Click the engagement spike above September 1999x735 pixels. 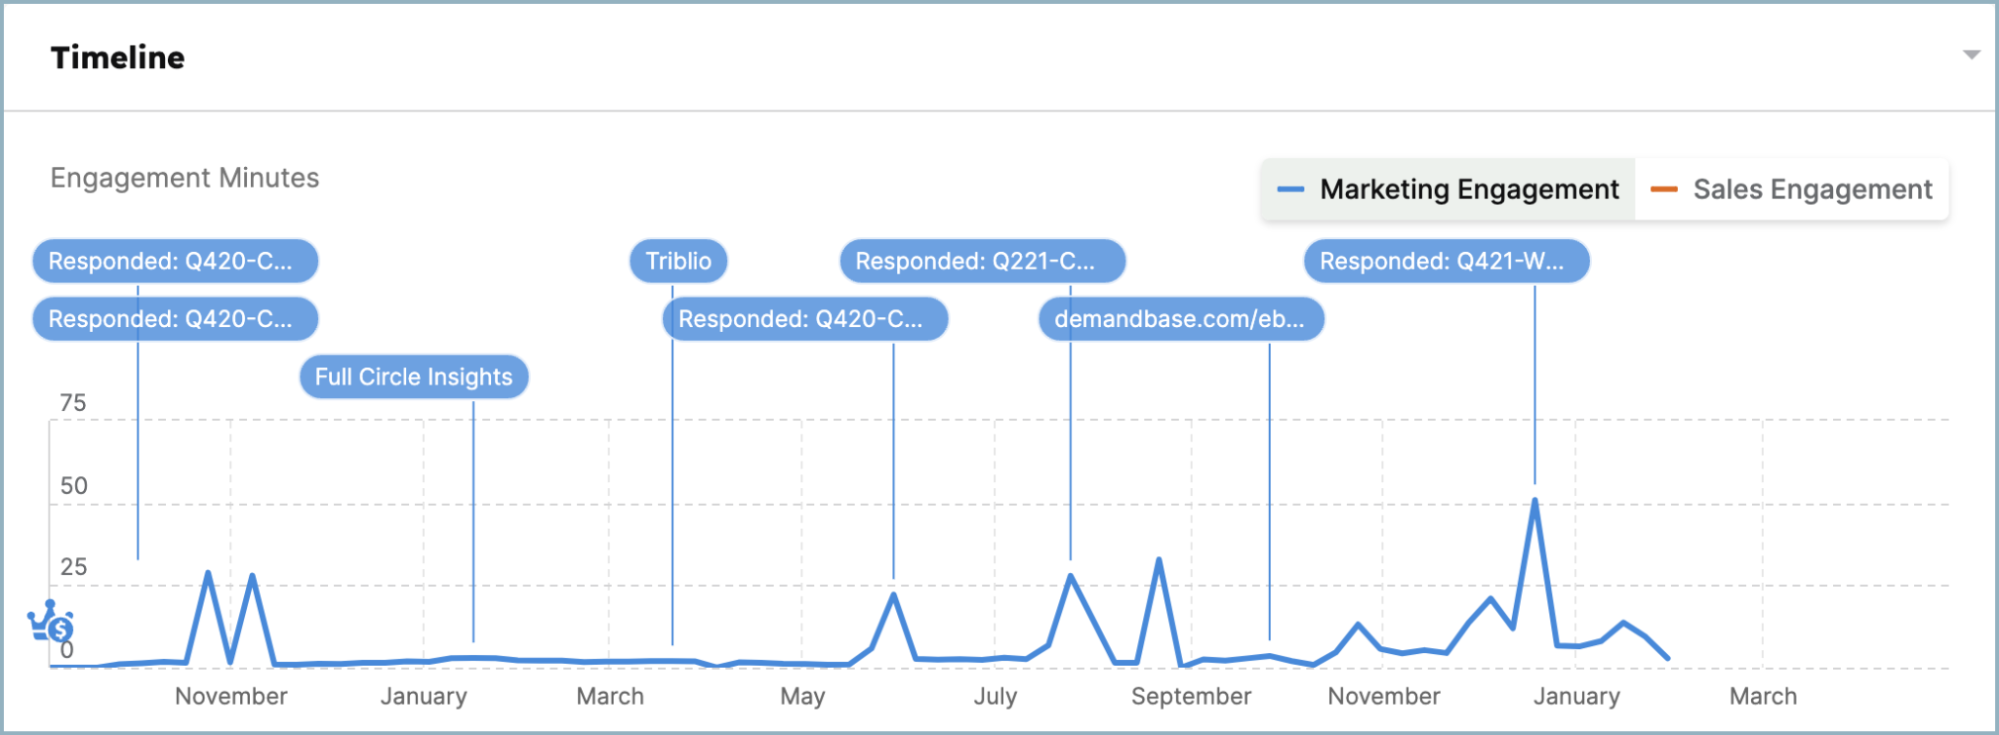point(1158,560)
